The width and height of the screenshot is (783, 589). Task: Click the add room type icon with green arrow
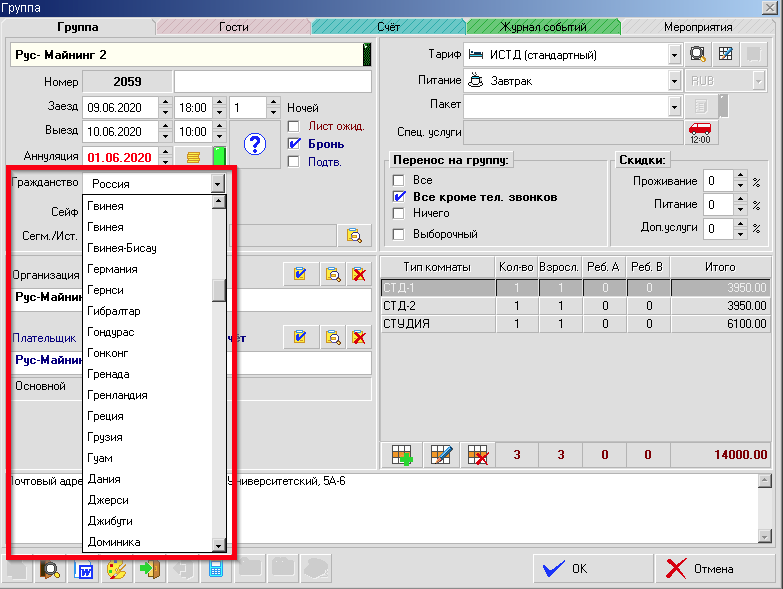(x=401, y=455)
